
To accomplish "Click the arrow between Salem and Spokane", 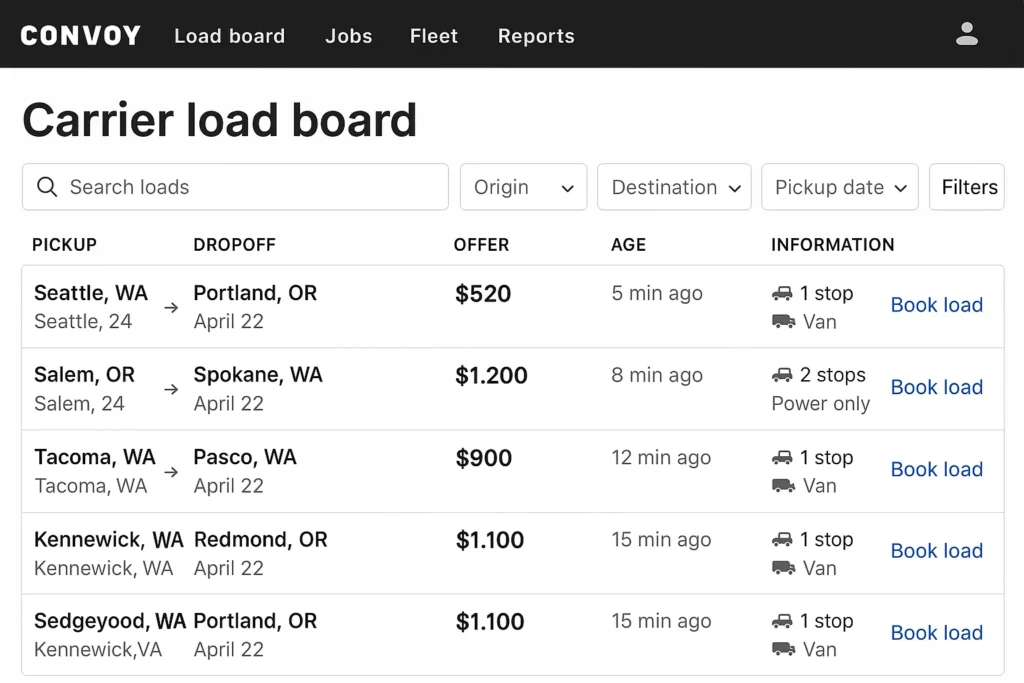I will (x=170, y=390).
